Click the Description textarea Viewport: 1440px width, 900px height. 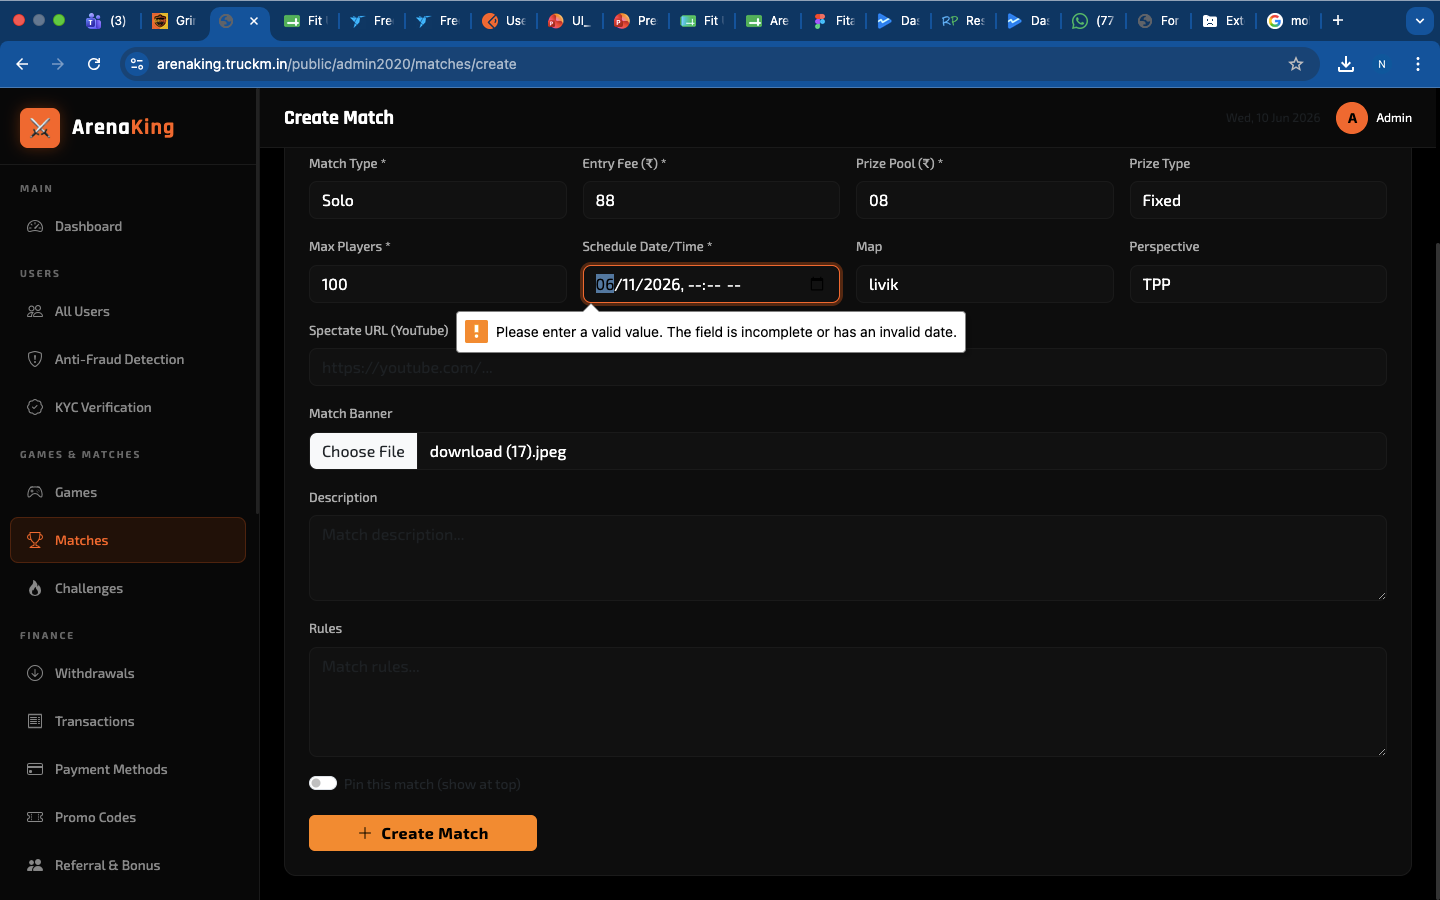(x=848, y=558)
